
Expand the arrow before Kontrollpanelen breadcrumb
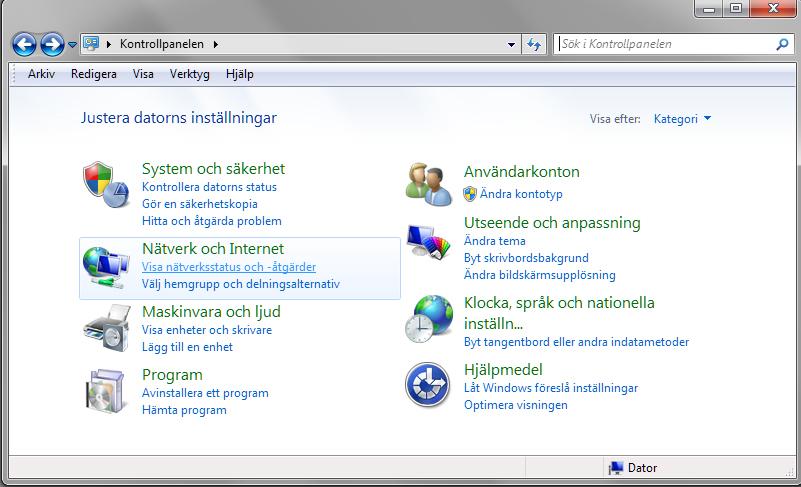[109, 44]
